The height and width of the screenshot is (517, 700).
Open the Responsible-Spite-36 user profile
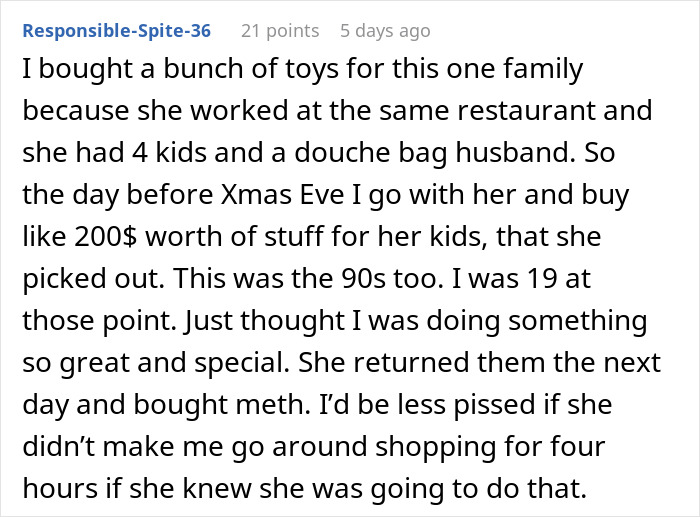pos(116,30)
